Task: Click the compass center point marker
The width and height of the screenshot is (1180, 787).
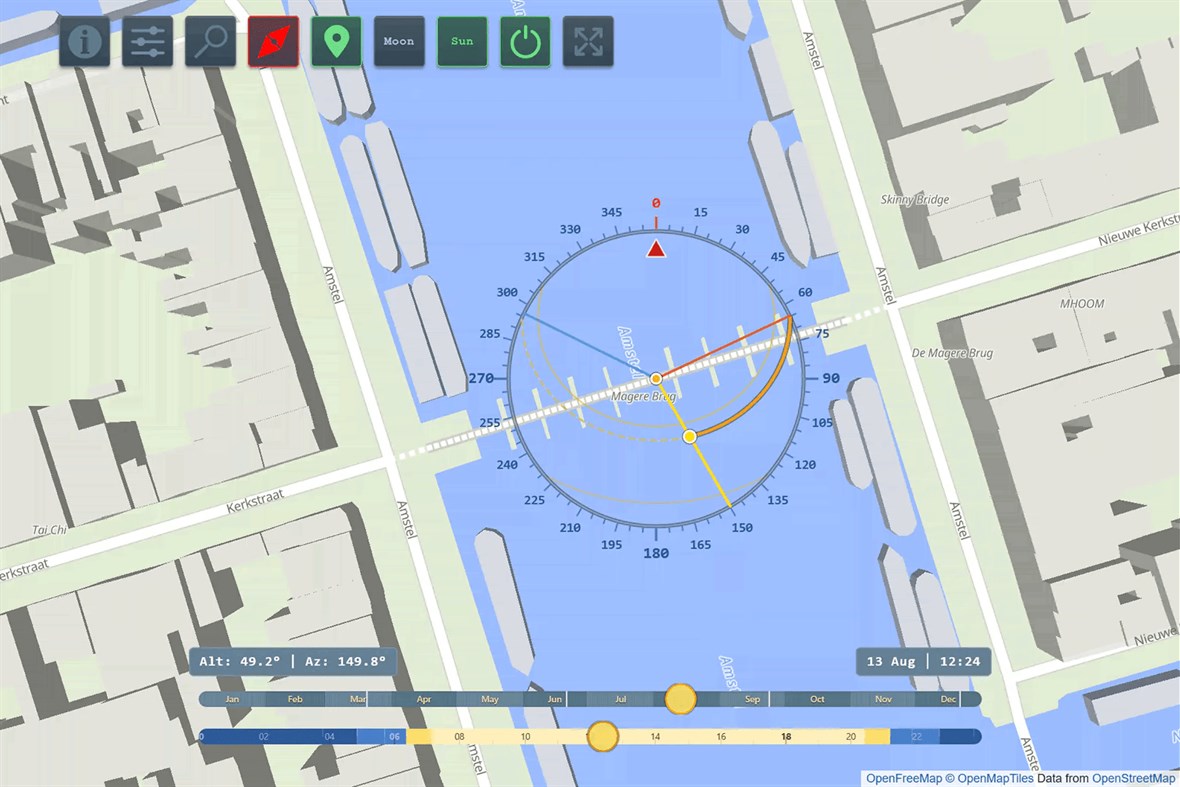Action: click(x=656, y=378)
